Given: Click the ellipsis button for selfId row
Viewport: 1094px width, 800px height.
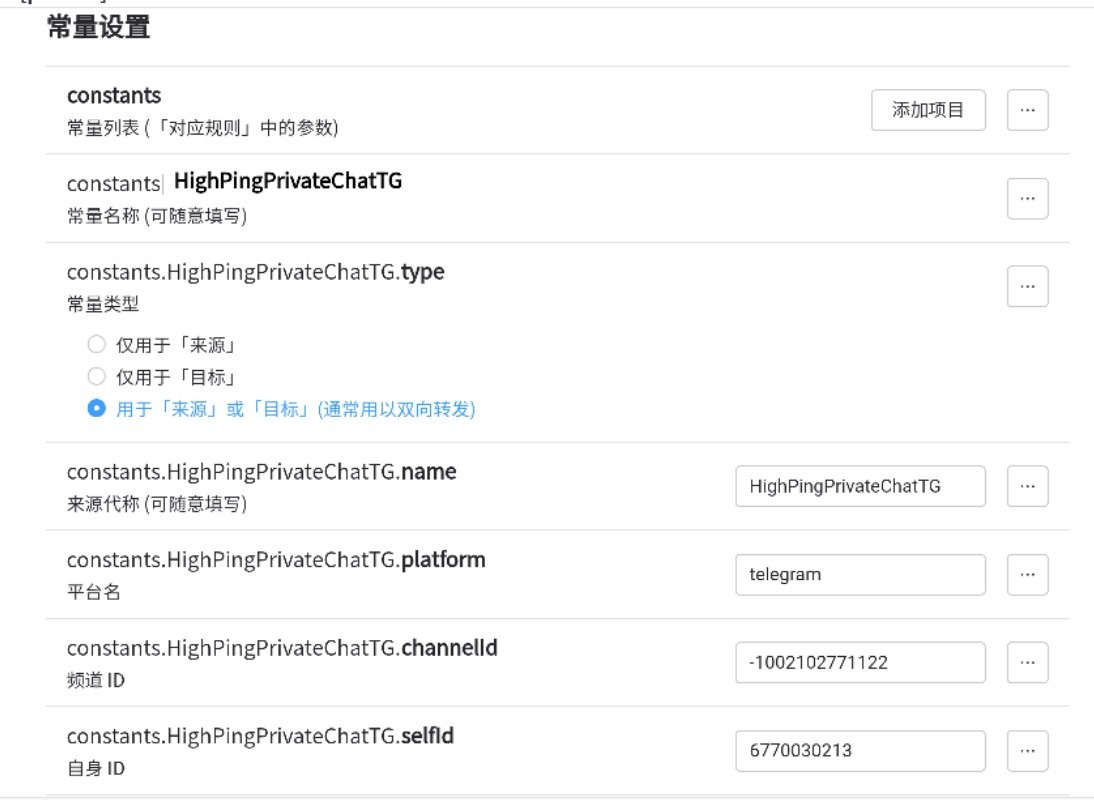Looking at the screenshot, I should (x=1027, y=750).
